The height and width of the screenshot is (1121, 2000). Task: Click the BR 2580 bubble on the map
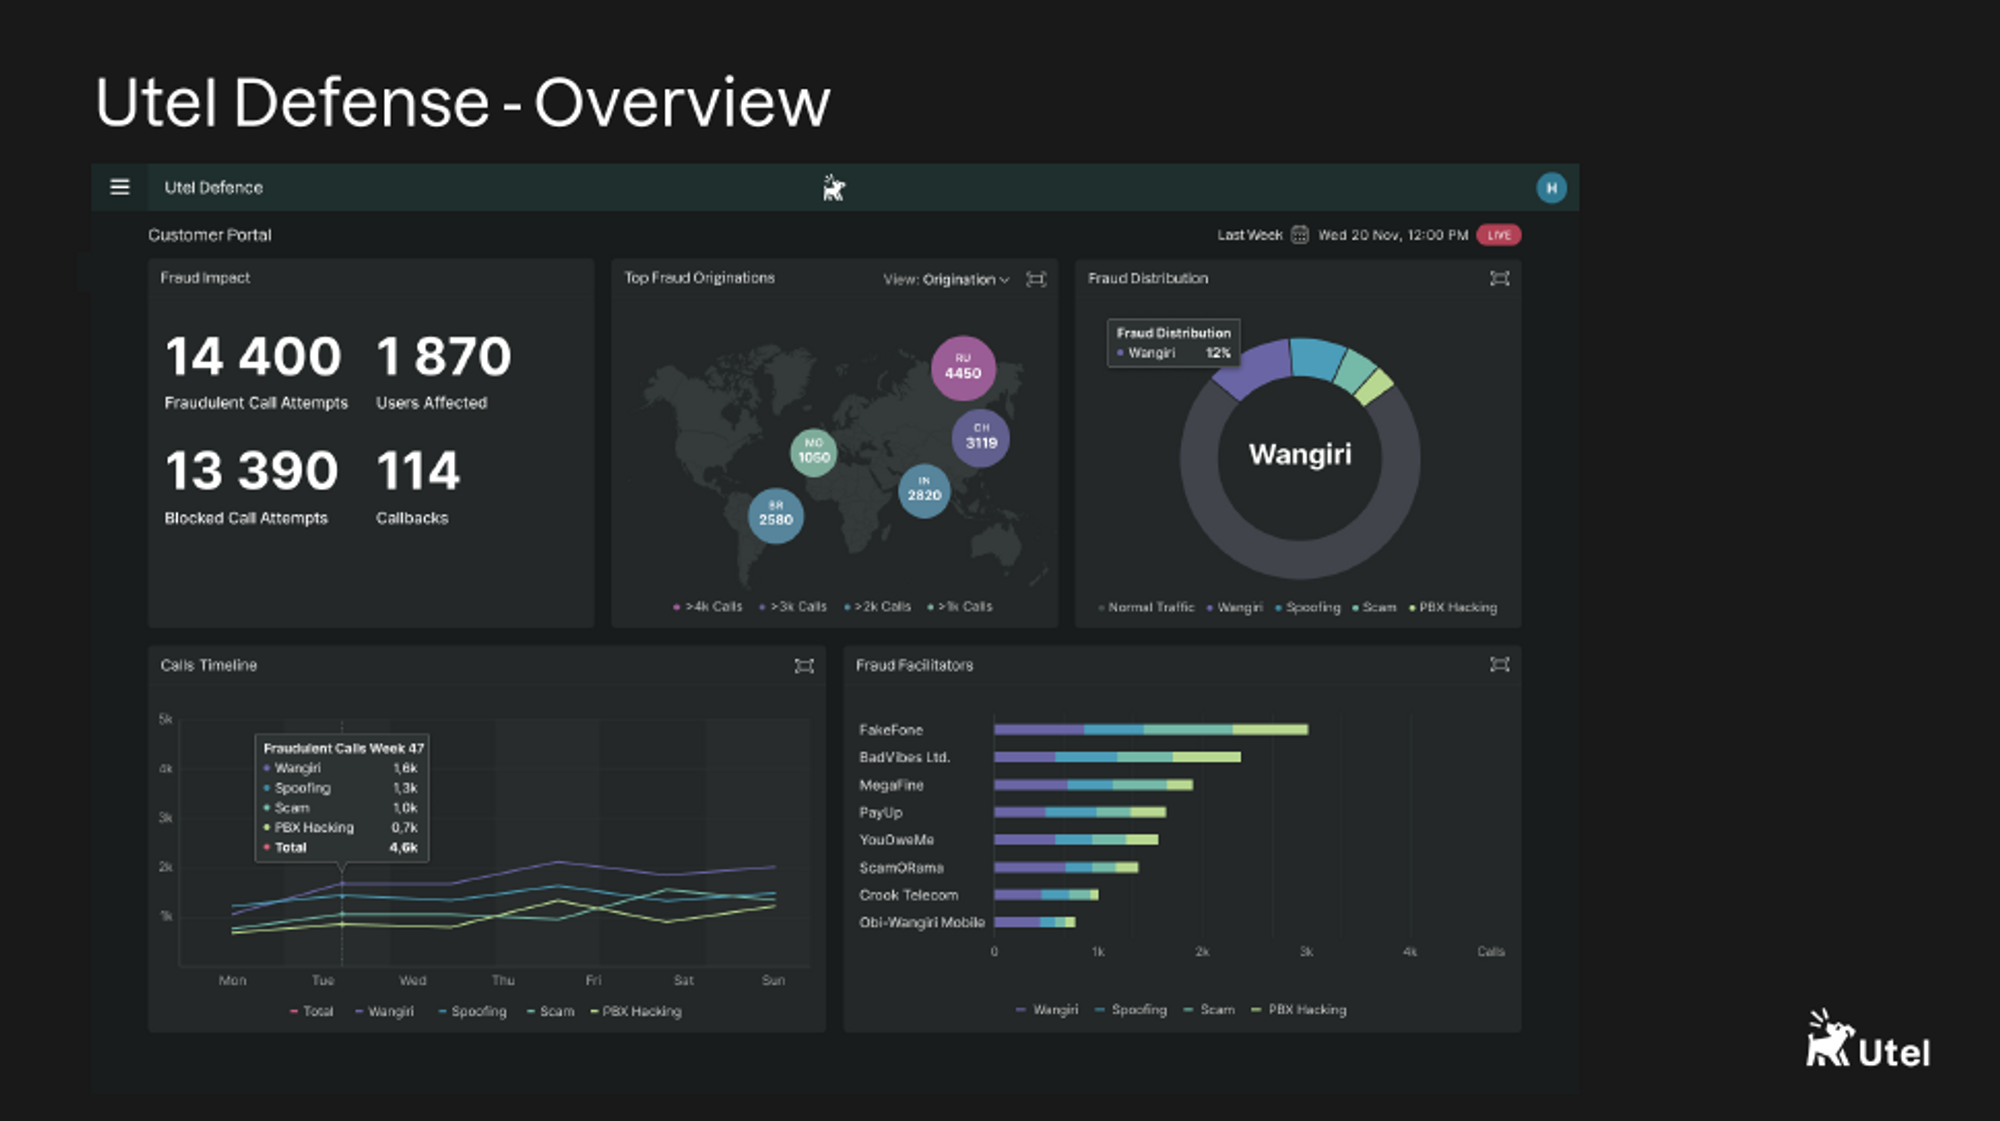[x=775, y=515]
